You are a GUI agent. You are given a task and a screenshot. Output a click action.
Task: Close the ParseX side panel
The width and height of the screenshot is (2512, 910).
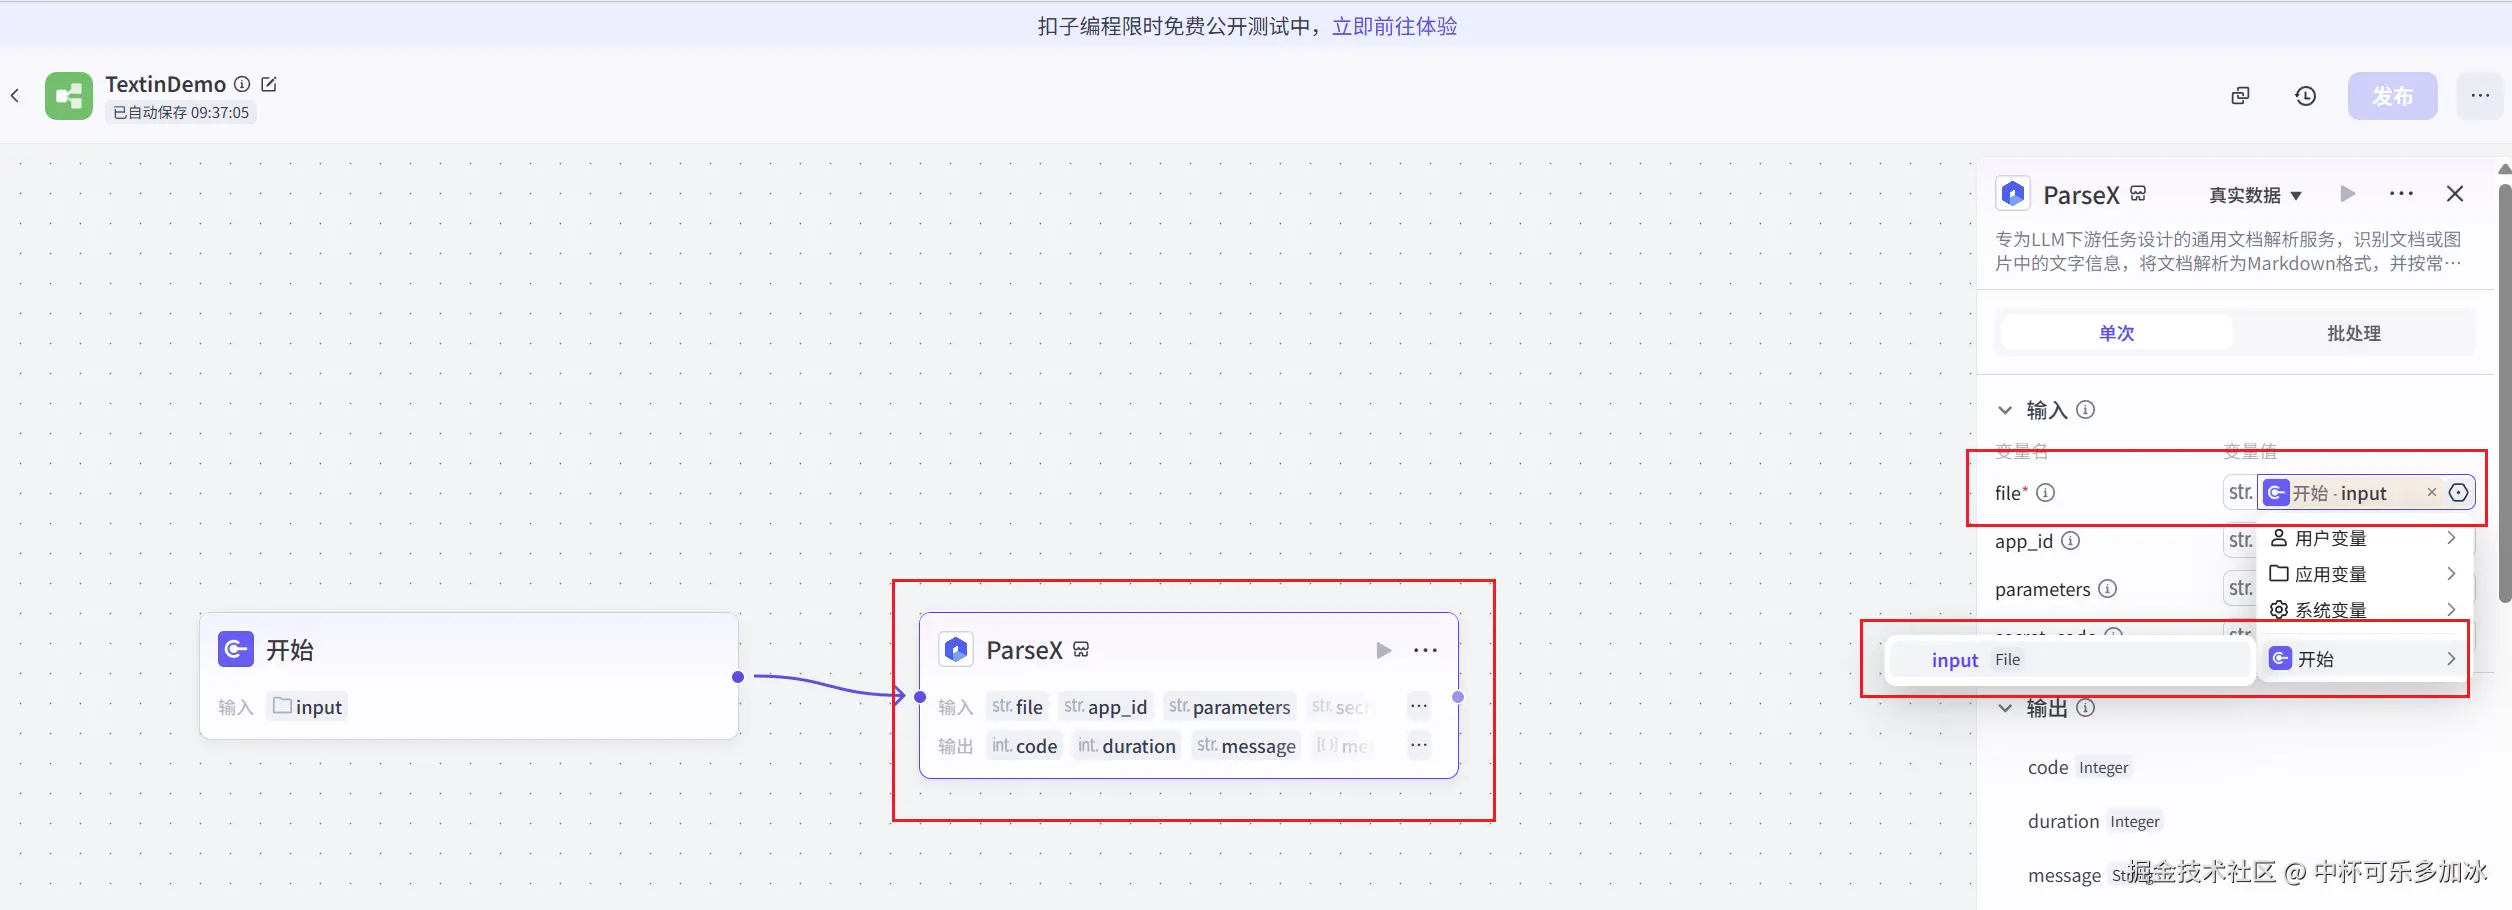click(x=2455, y=194)
